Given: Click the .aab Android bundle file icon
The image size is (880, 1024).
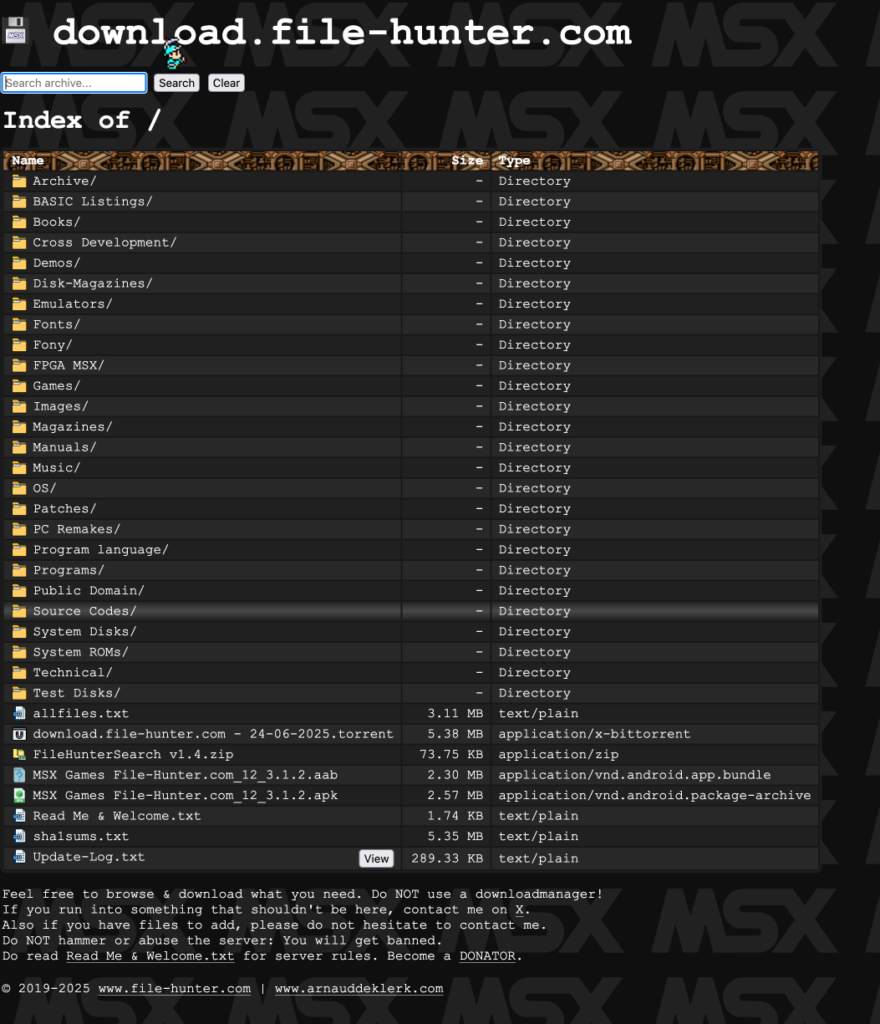Looking at the screenshot, I should [x=19, y=775].
